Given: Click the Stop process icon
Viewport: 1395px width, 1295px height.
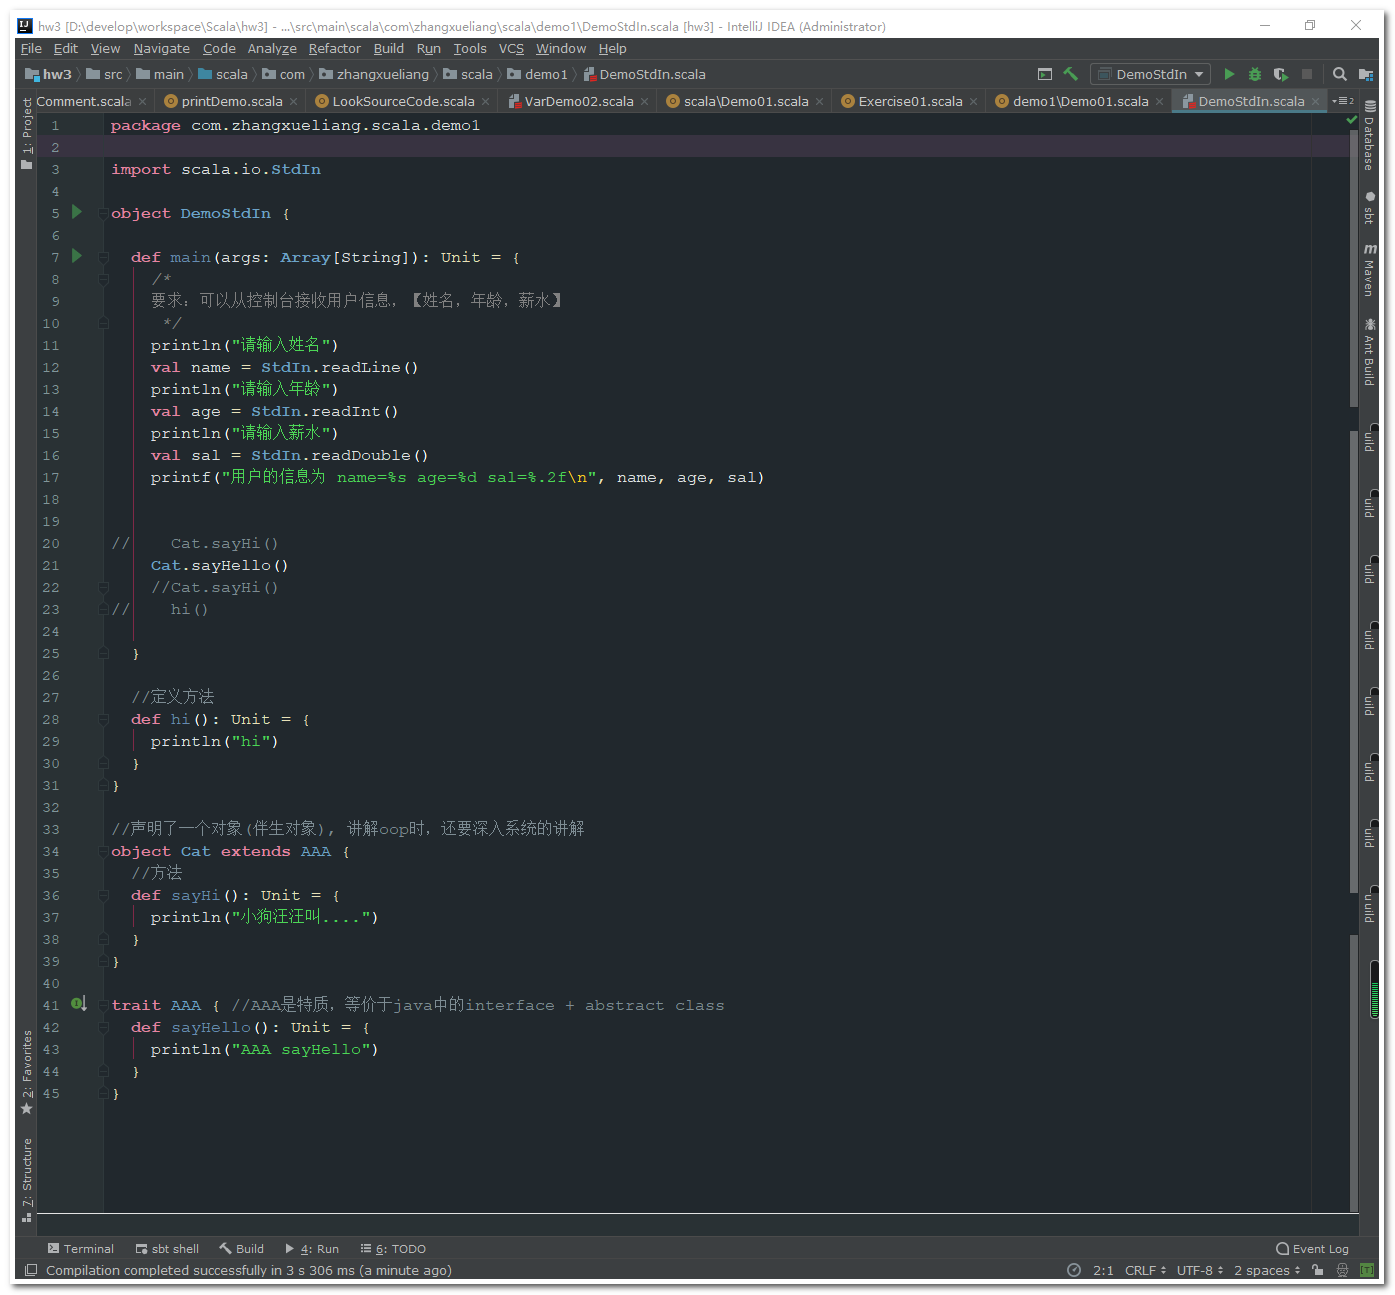Looking at the screenshot, I should (x=1307, y=74).
